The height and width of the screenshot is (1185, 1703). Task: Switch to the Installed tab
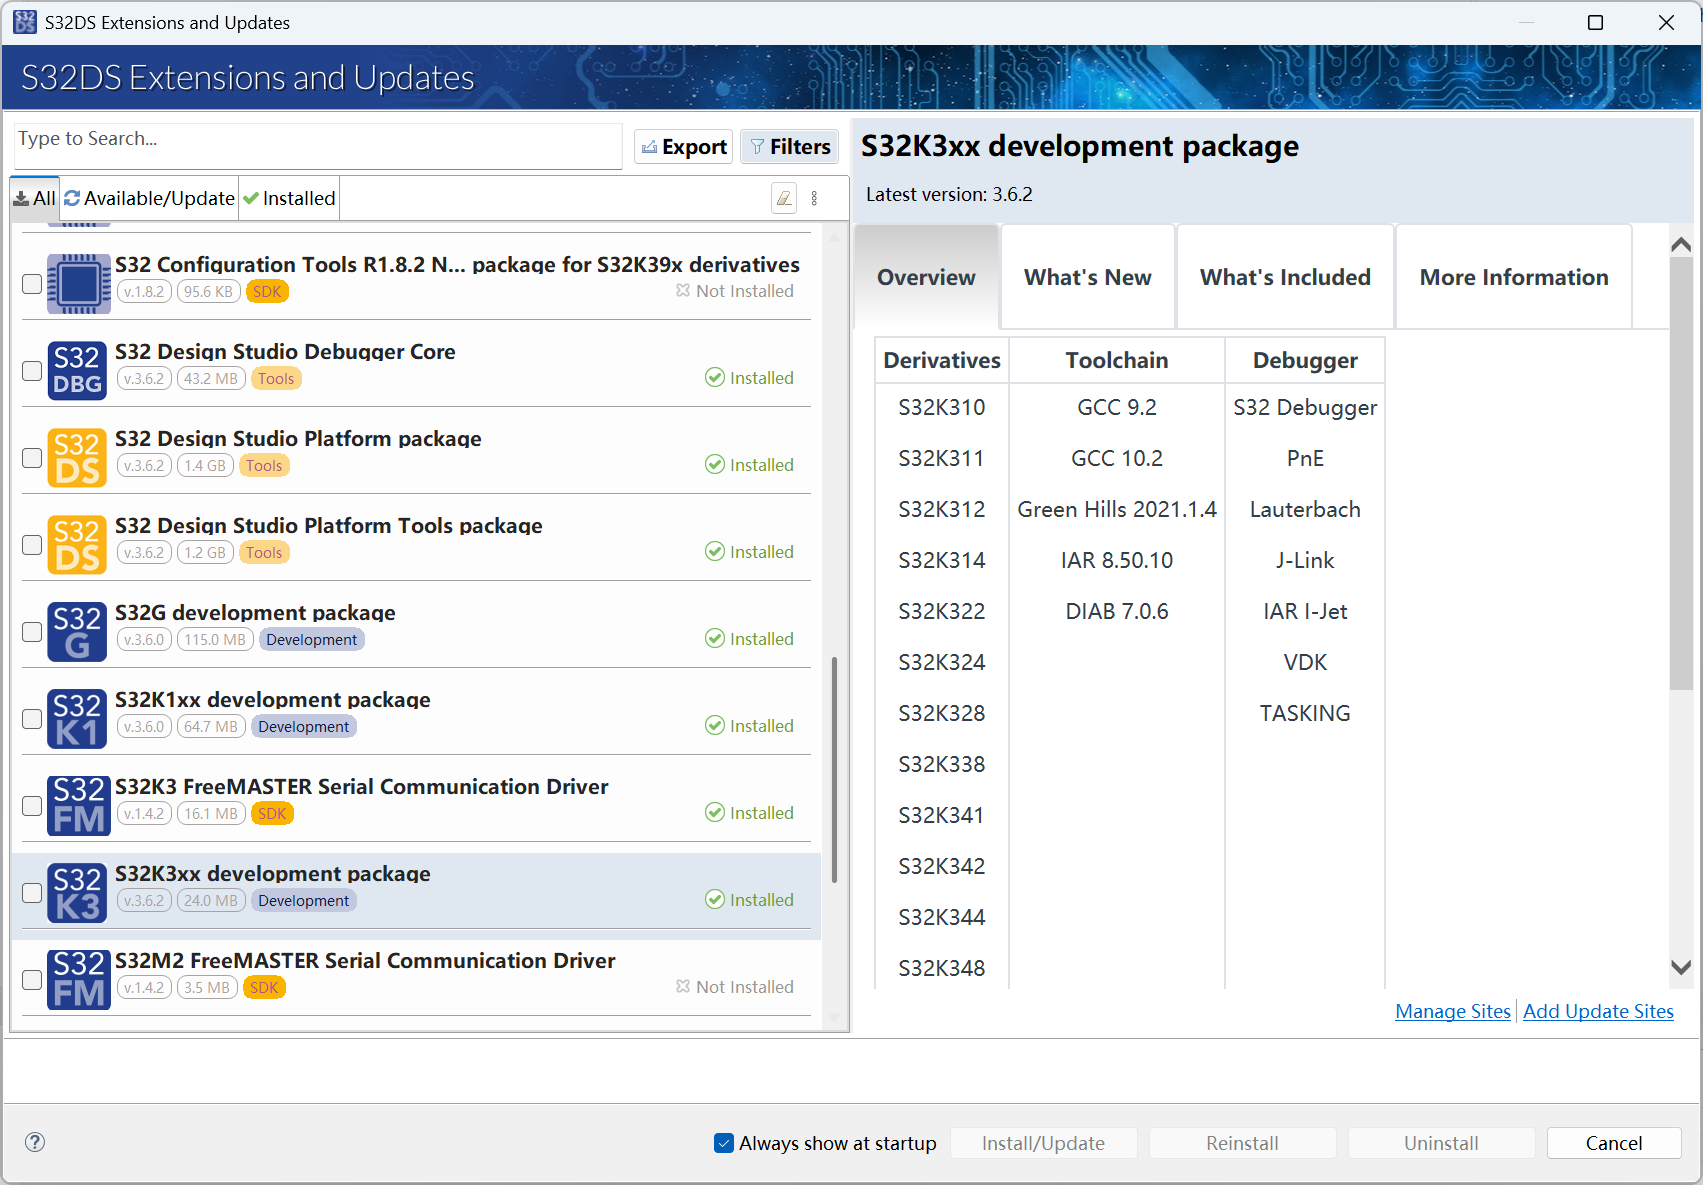289,198
